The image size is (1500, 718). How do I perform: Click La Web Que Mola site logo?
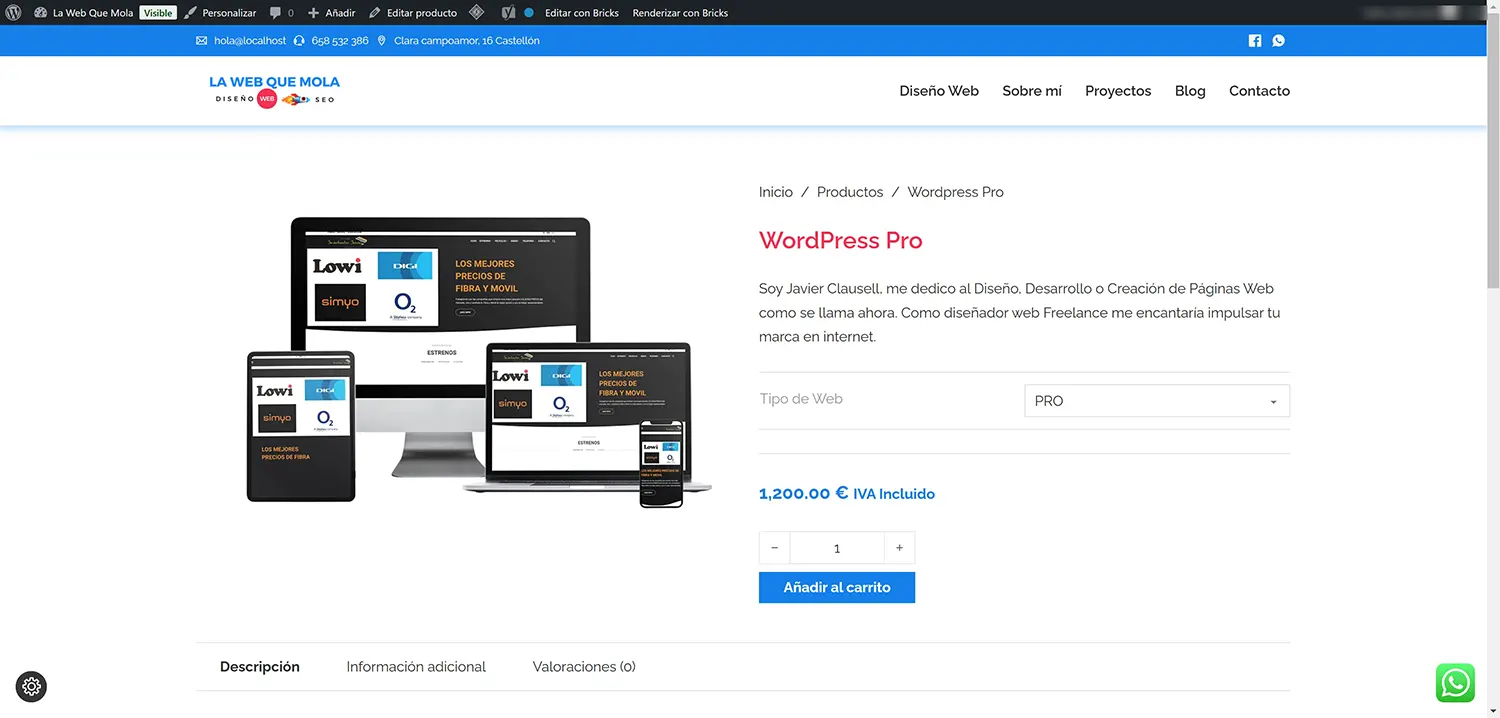(275, 91)
